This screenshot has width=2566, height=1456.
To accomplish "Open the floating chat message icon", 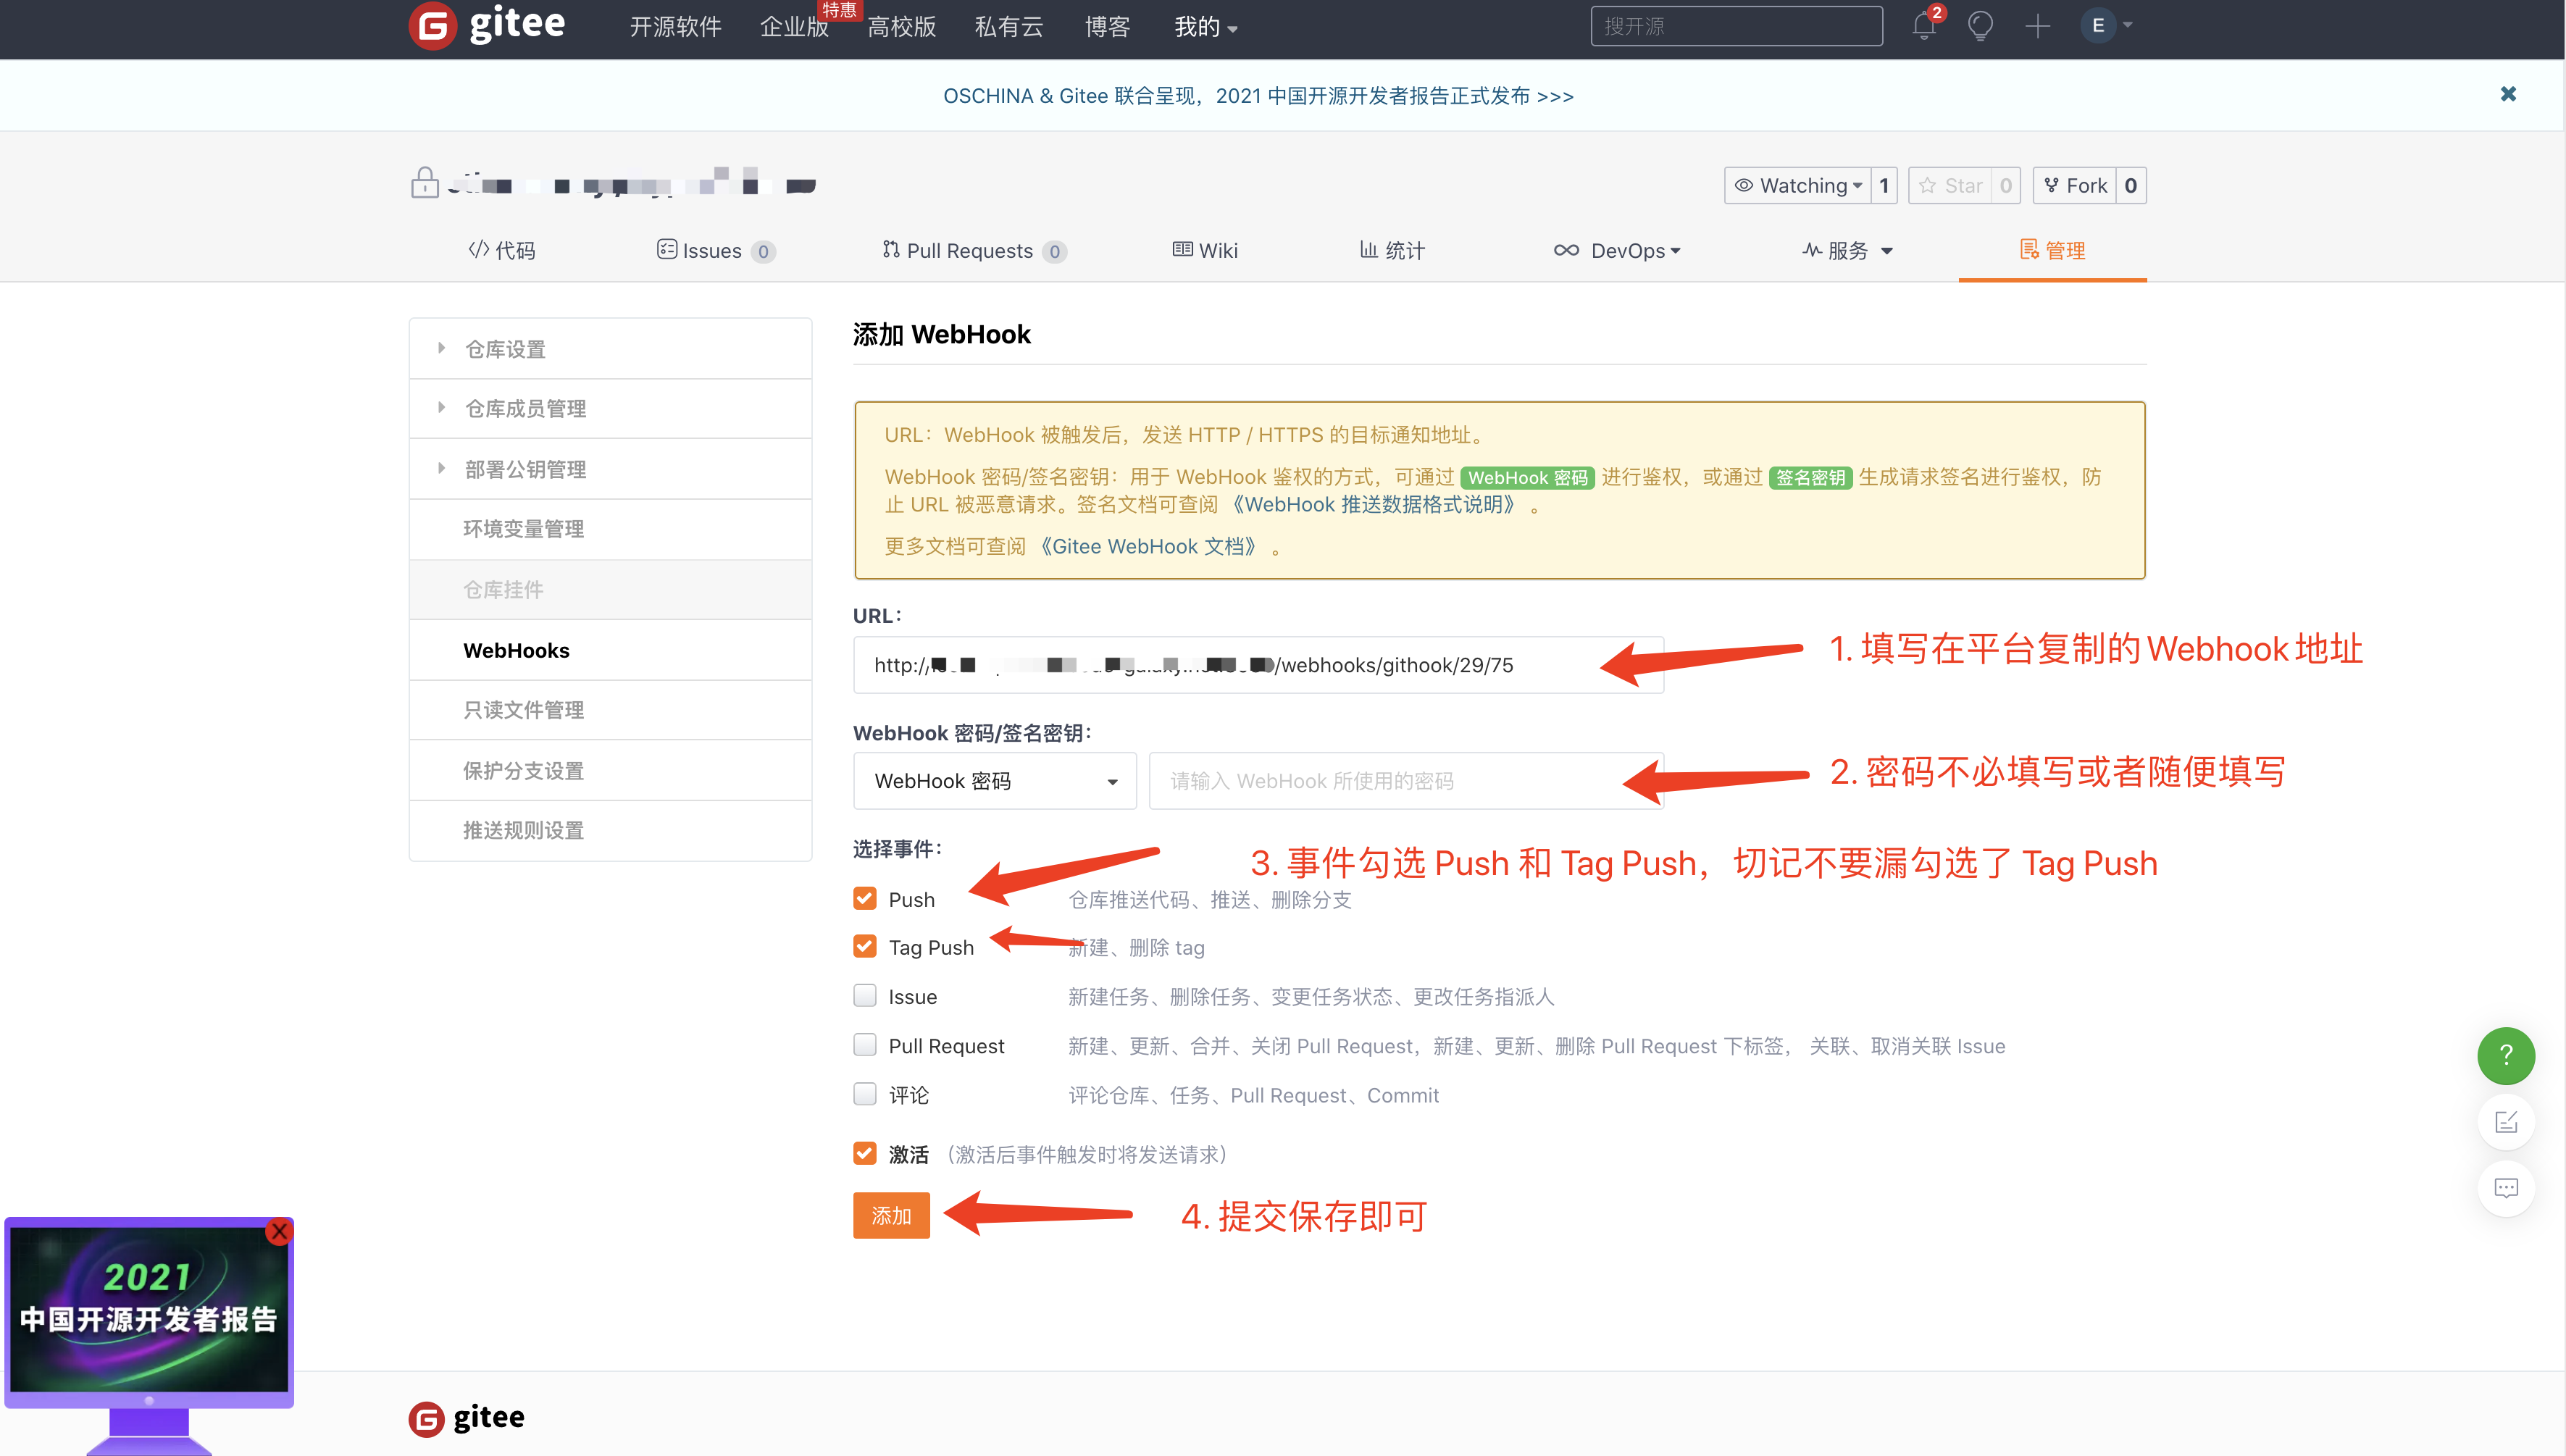I will click(2505, 1188).
